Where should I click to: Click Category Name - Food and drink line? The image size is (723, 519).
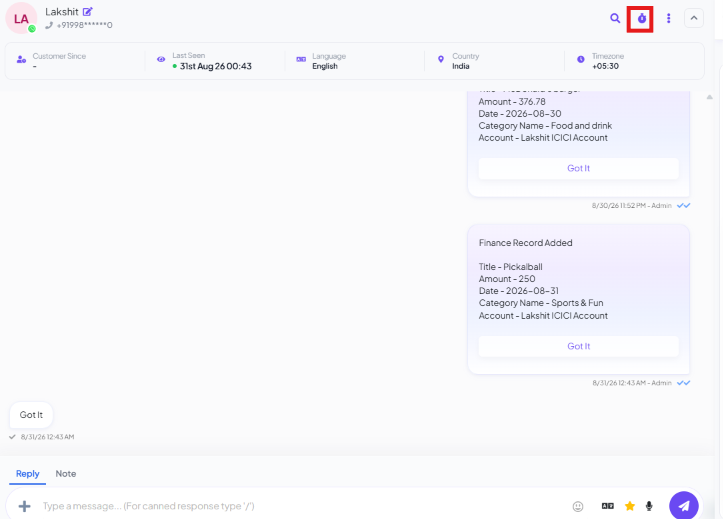click(545, 126)
